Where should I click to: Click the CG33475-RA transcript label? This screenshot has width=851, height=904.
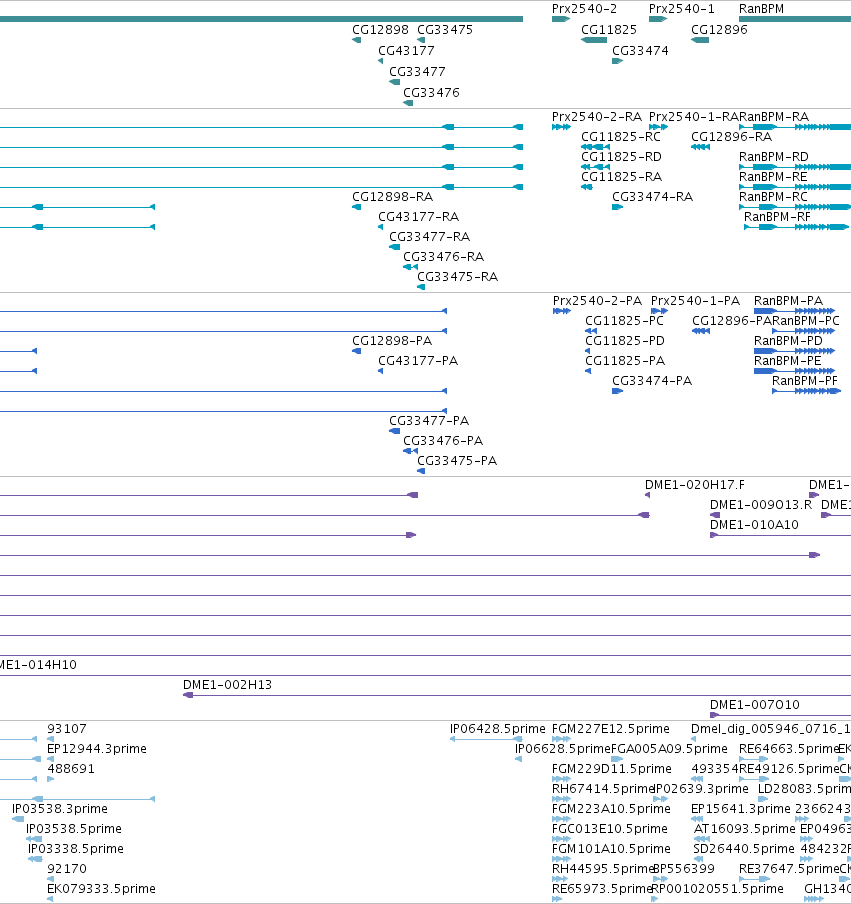pyautogui.click(x=457, y=277)
